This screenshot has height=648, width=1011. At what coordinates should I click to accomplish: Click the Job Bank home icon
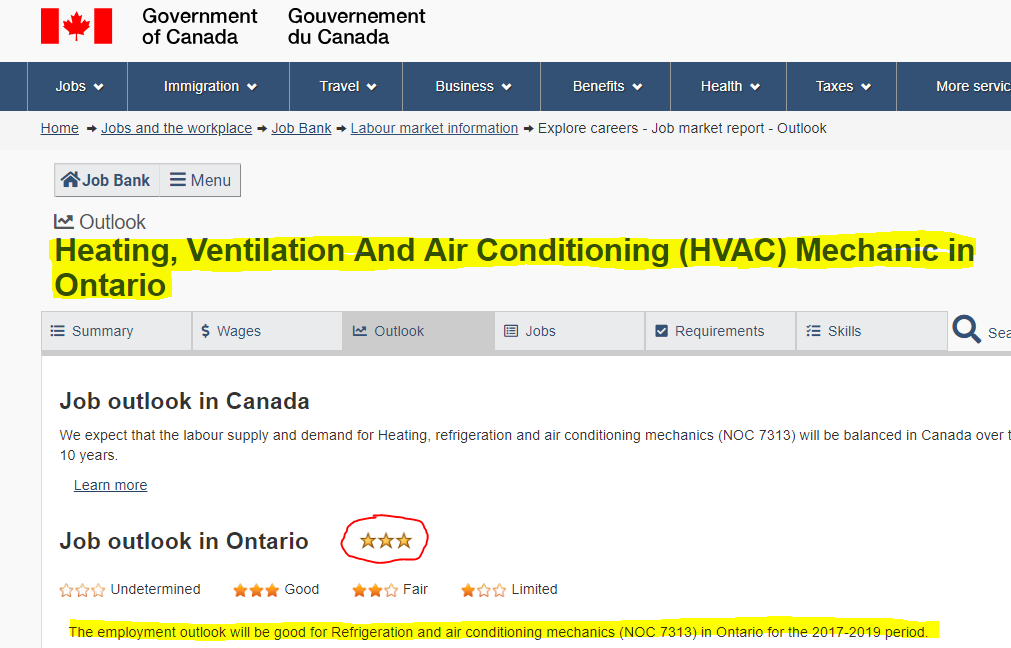coord(70,179)
